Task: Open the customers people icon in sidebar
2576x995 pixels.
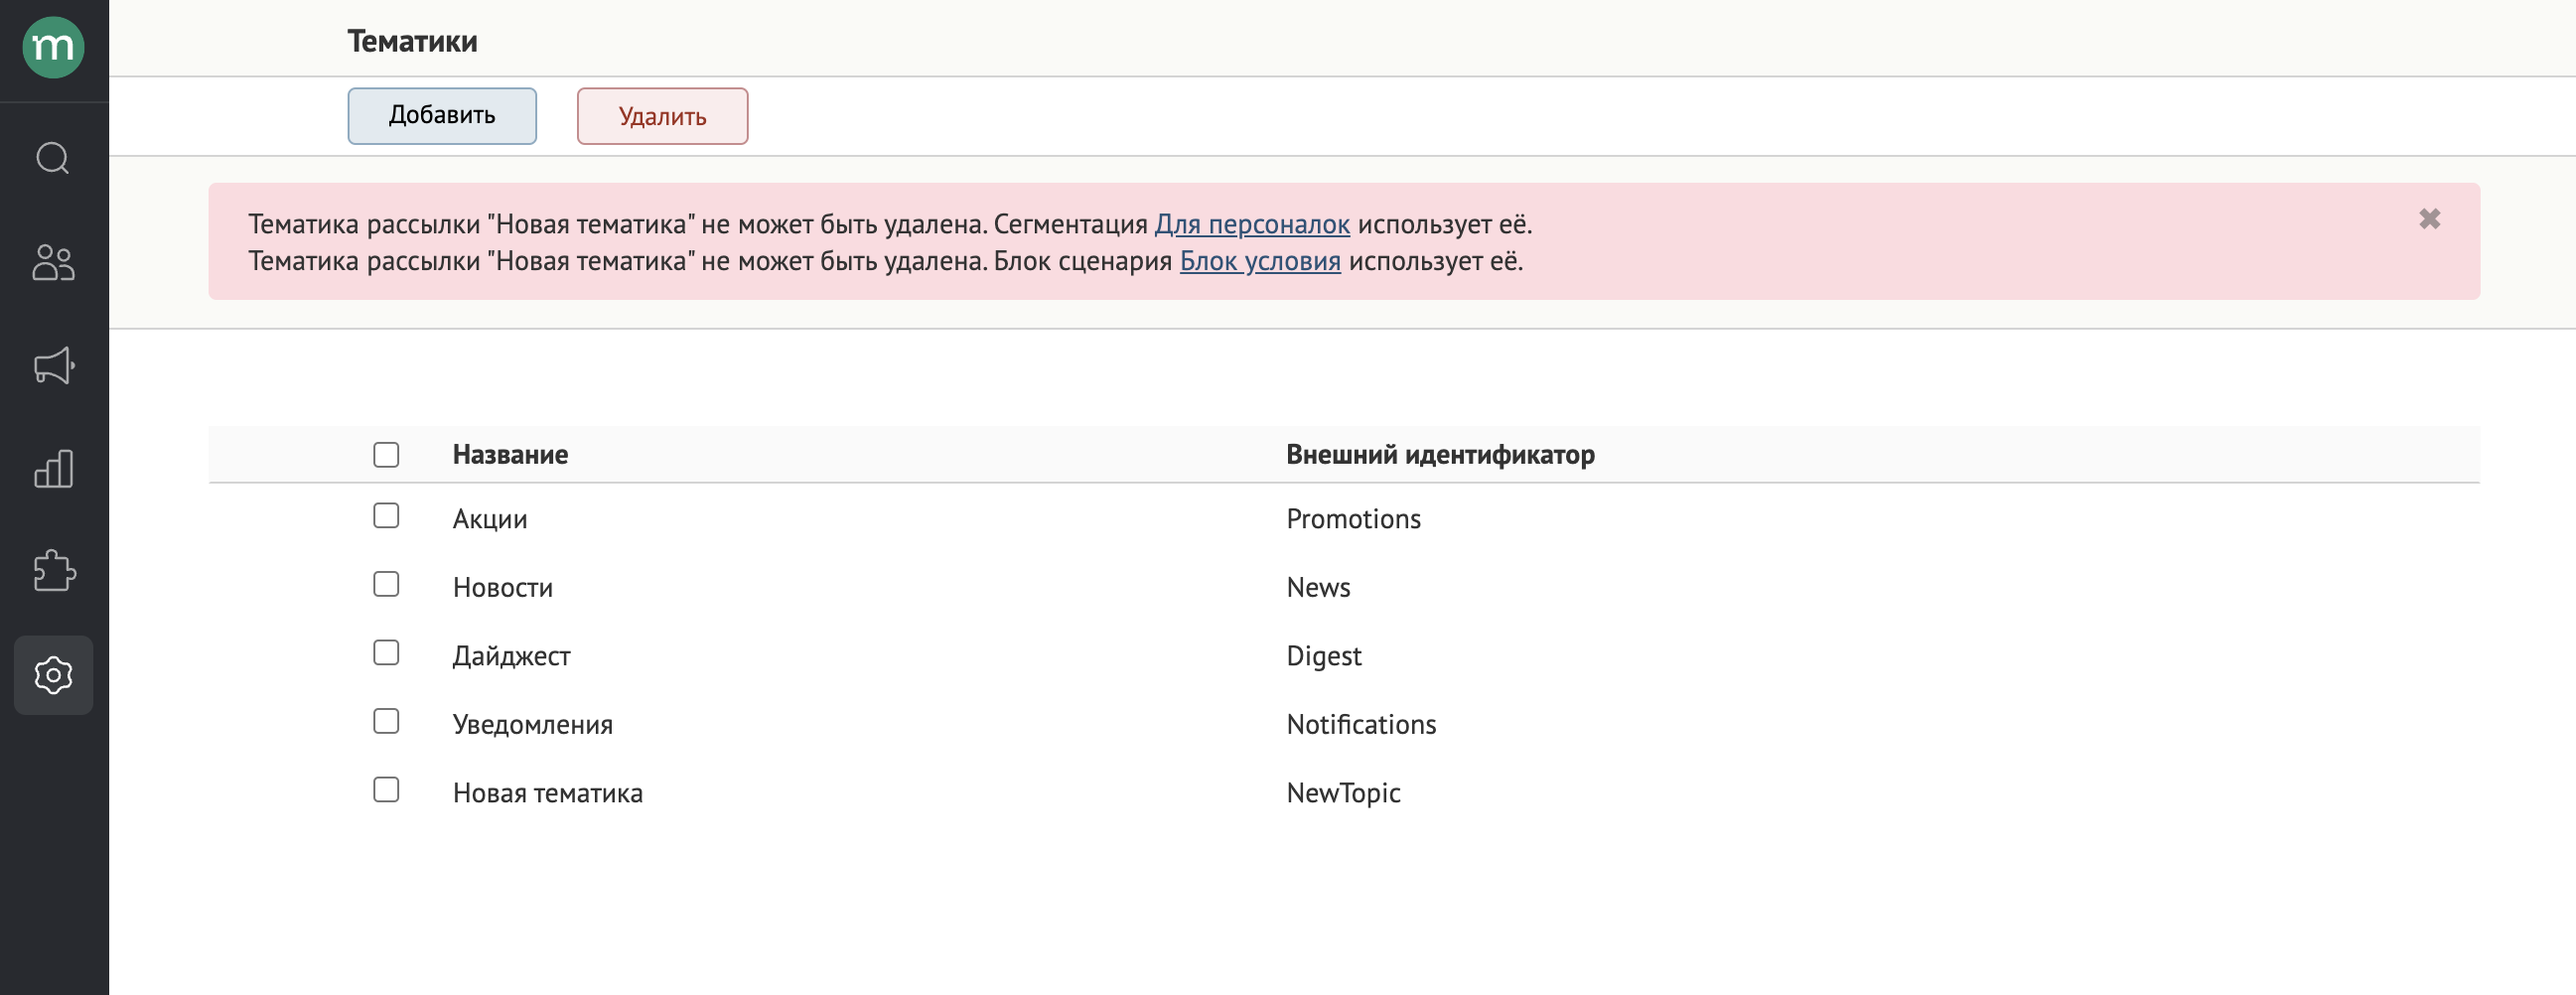Action: coord(53,263)
